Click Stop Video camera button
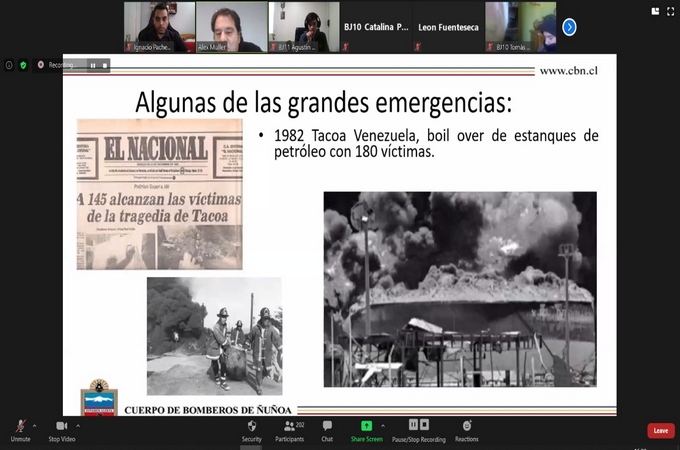680x450 pixels. 62,430
